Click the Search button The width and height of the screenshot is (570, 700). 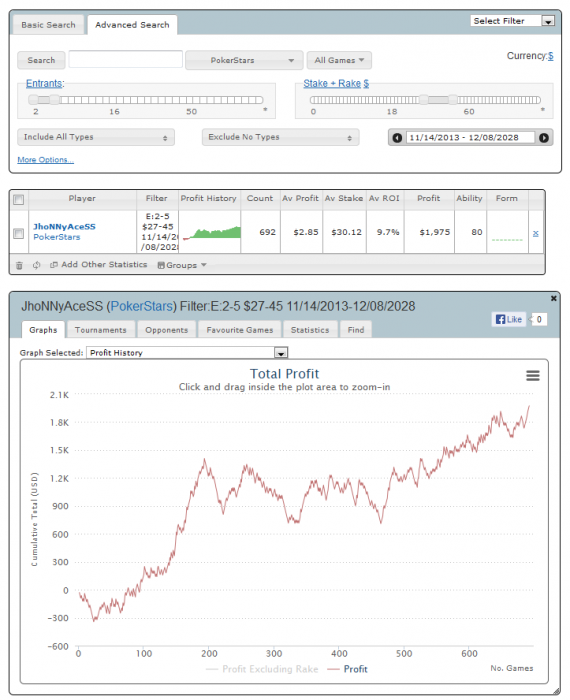tap(41, 60)
